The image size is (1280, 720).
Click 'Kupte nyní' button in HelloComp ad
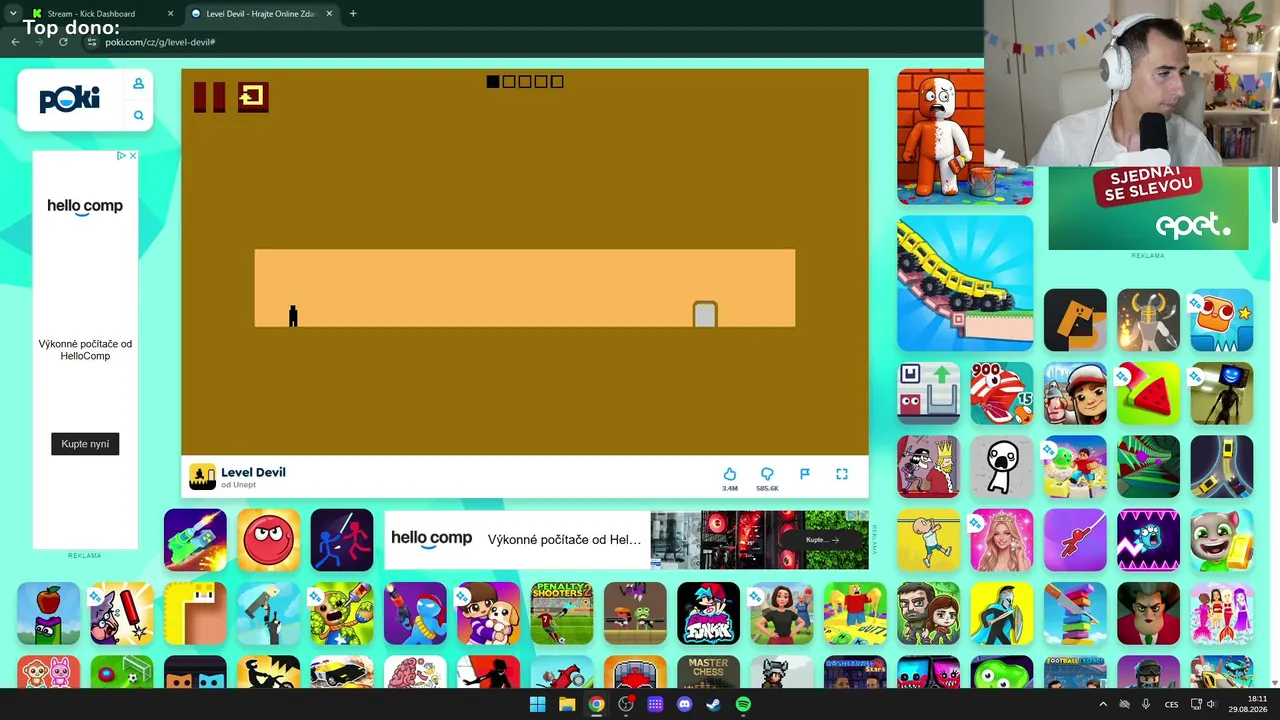point(85,444)
